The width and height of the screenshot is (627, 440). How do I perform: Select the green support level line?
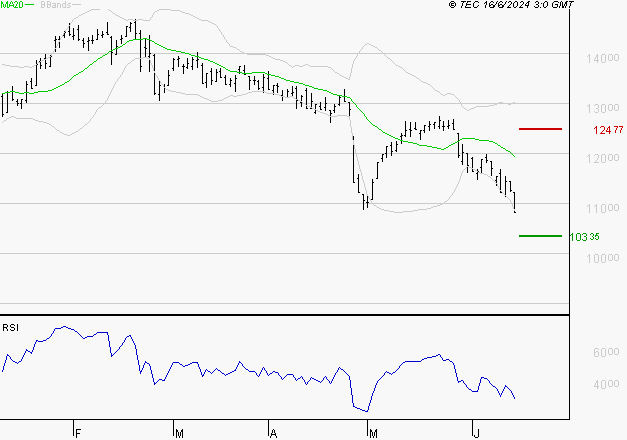[x=540, y=236]
